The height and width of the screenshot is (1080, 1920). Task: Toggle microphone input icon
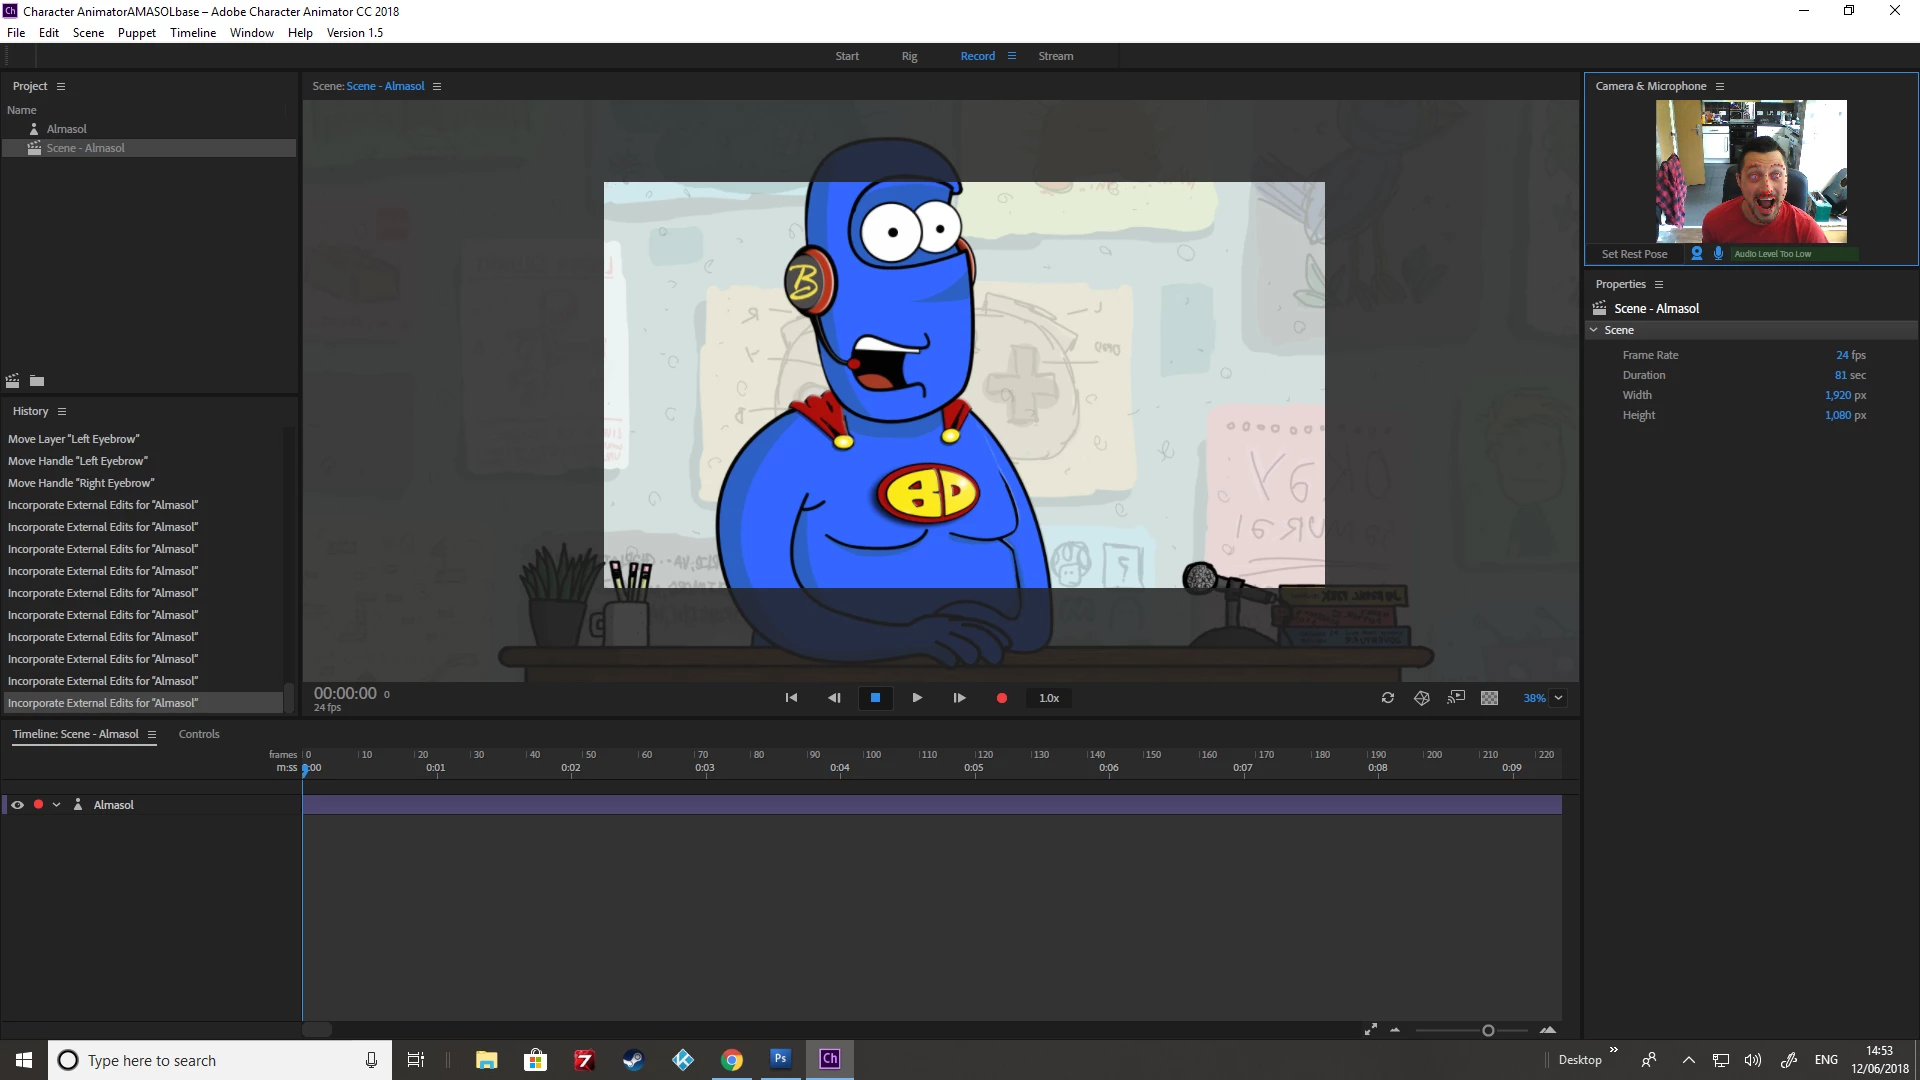coord(1718,254)
